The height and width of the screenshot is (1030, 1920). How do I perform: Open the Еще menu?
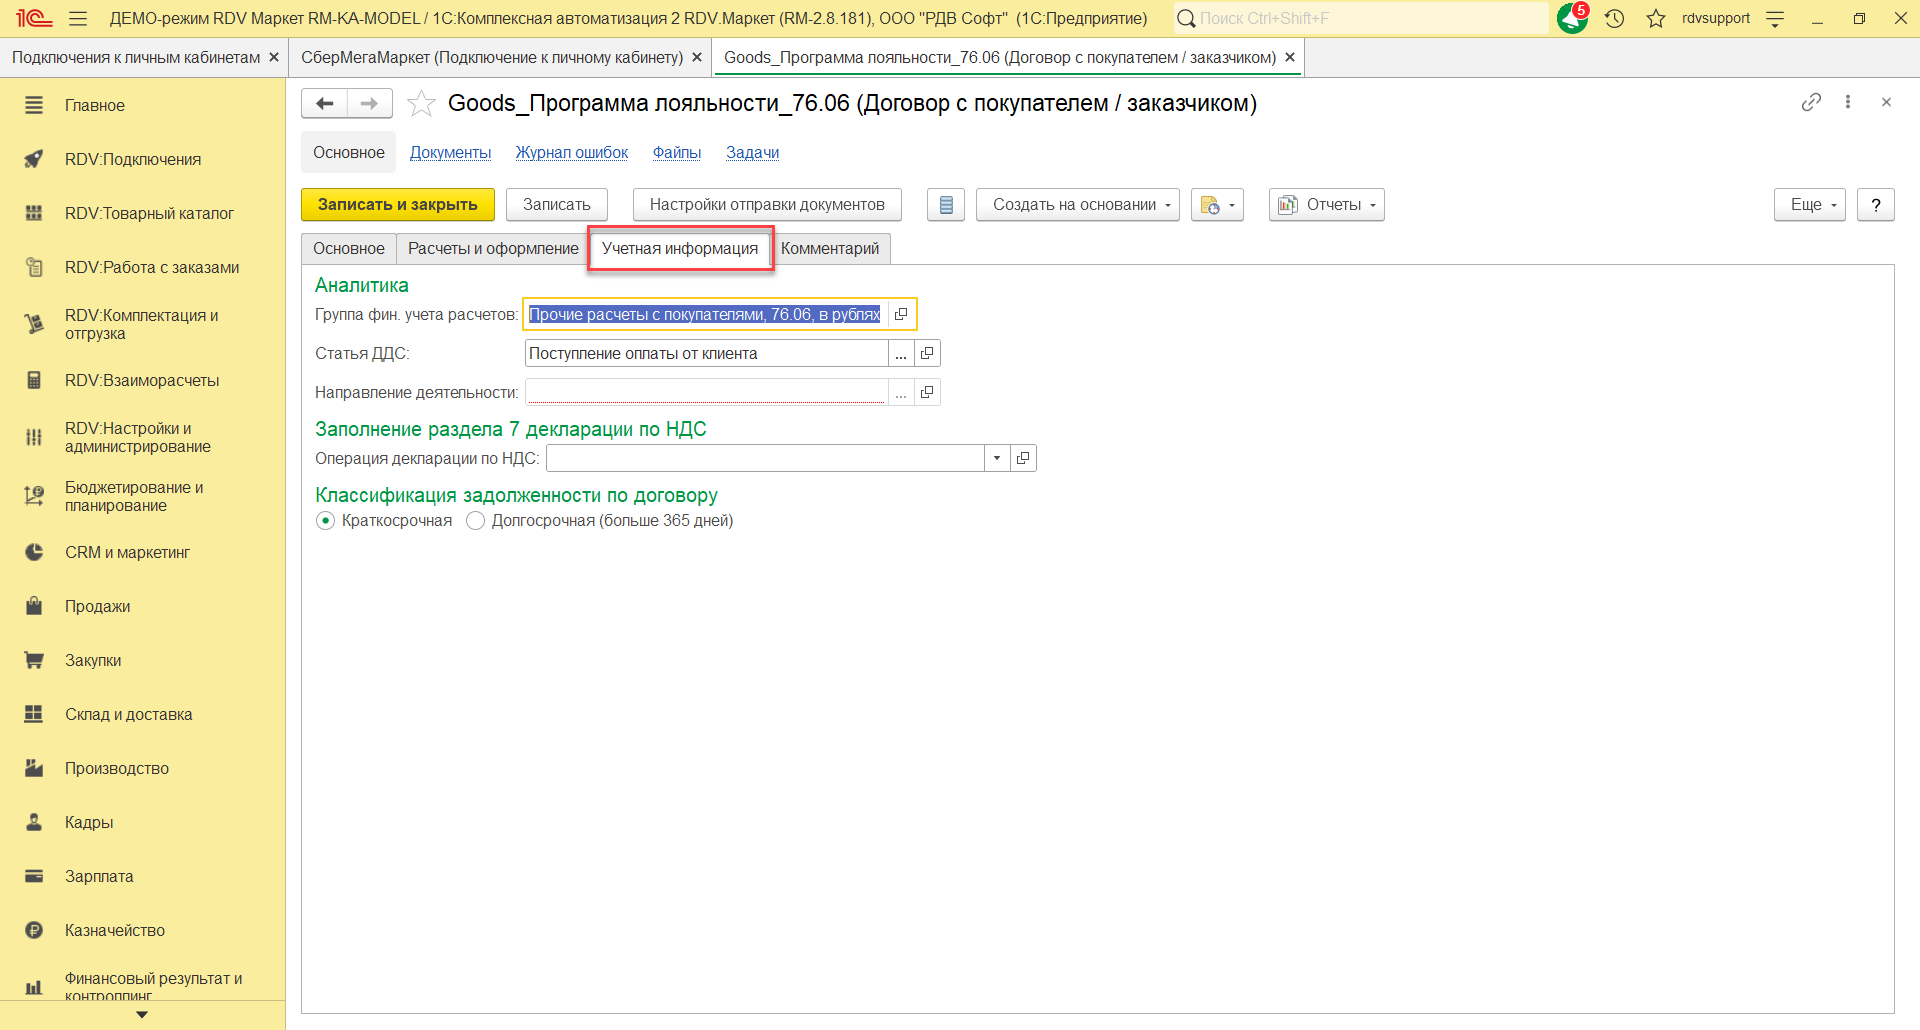click(1809, 205)
